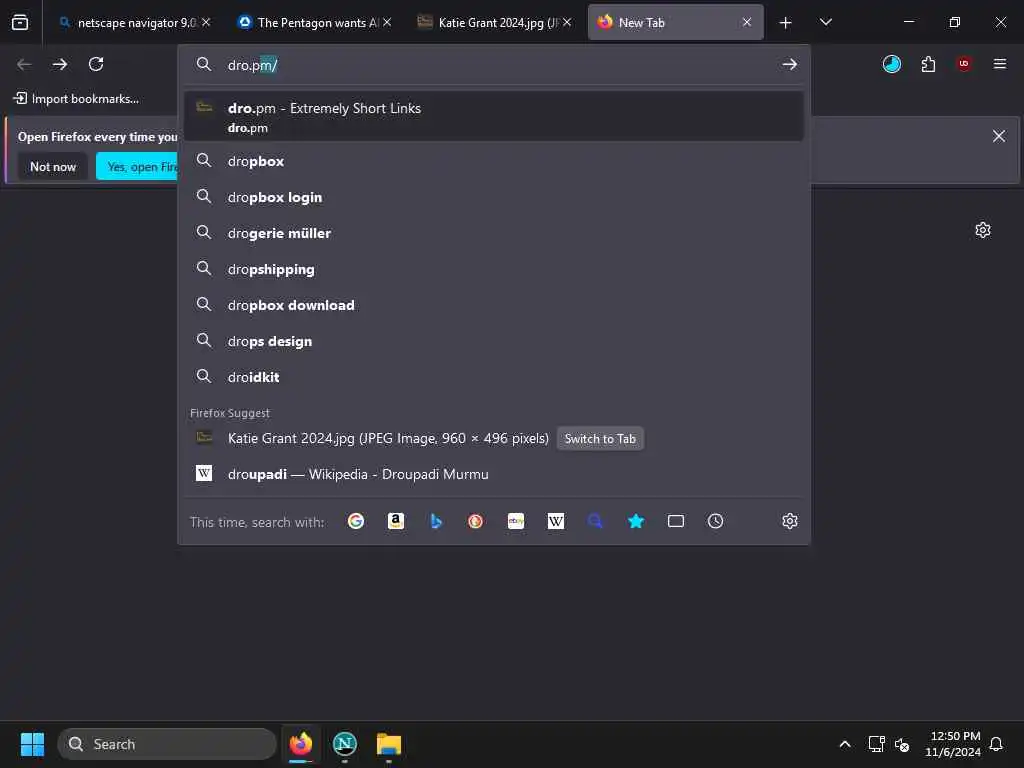1024x768 pixels.
Task: Choose the drogerie müller suggestion
Action: (494, 232)
